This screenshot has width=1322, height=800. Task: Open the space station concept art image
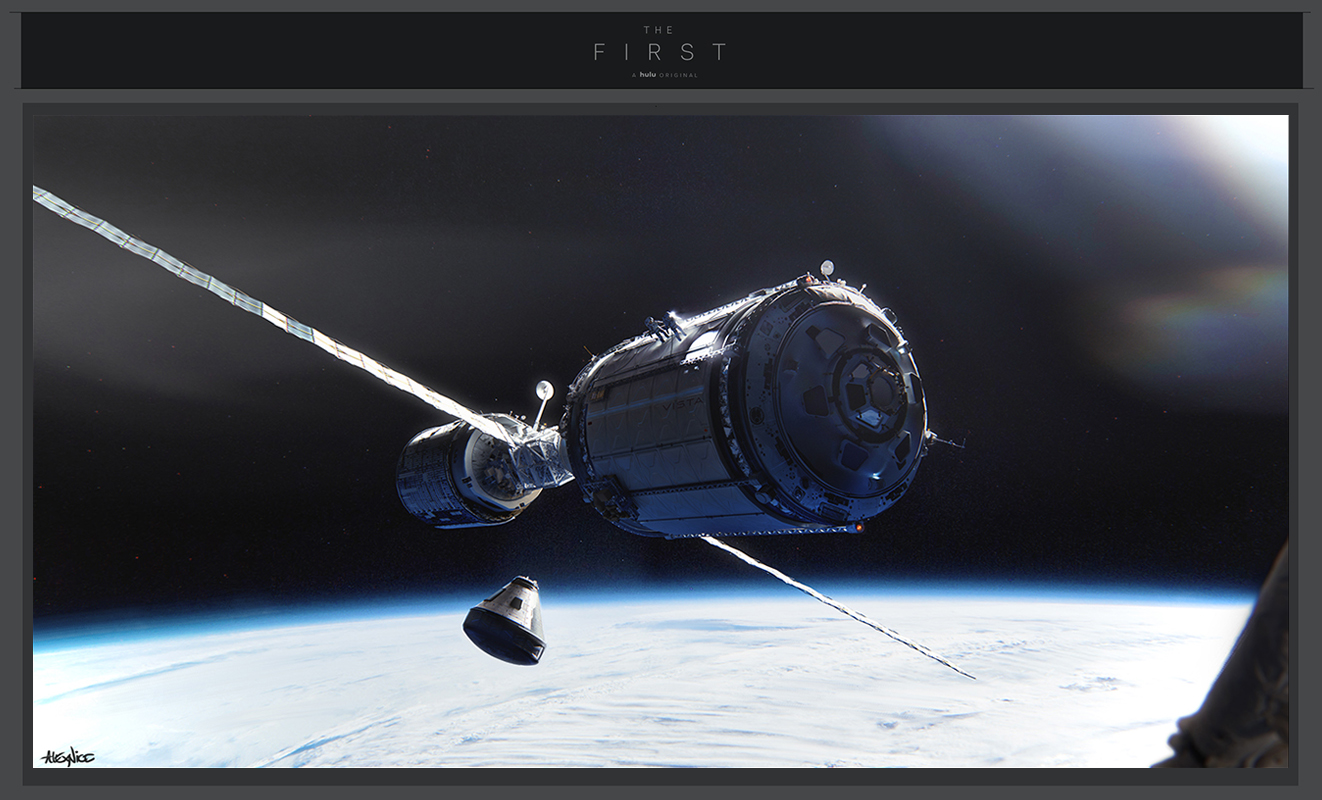click(x=660, y=441)
